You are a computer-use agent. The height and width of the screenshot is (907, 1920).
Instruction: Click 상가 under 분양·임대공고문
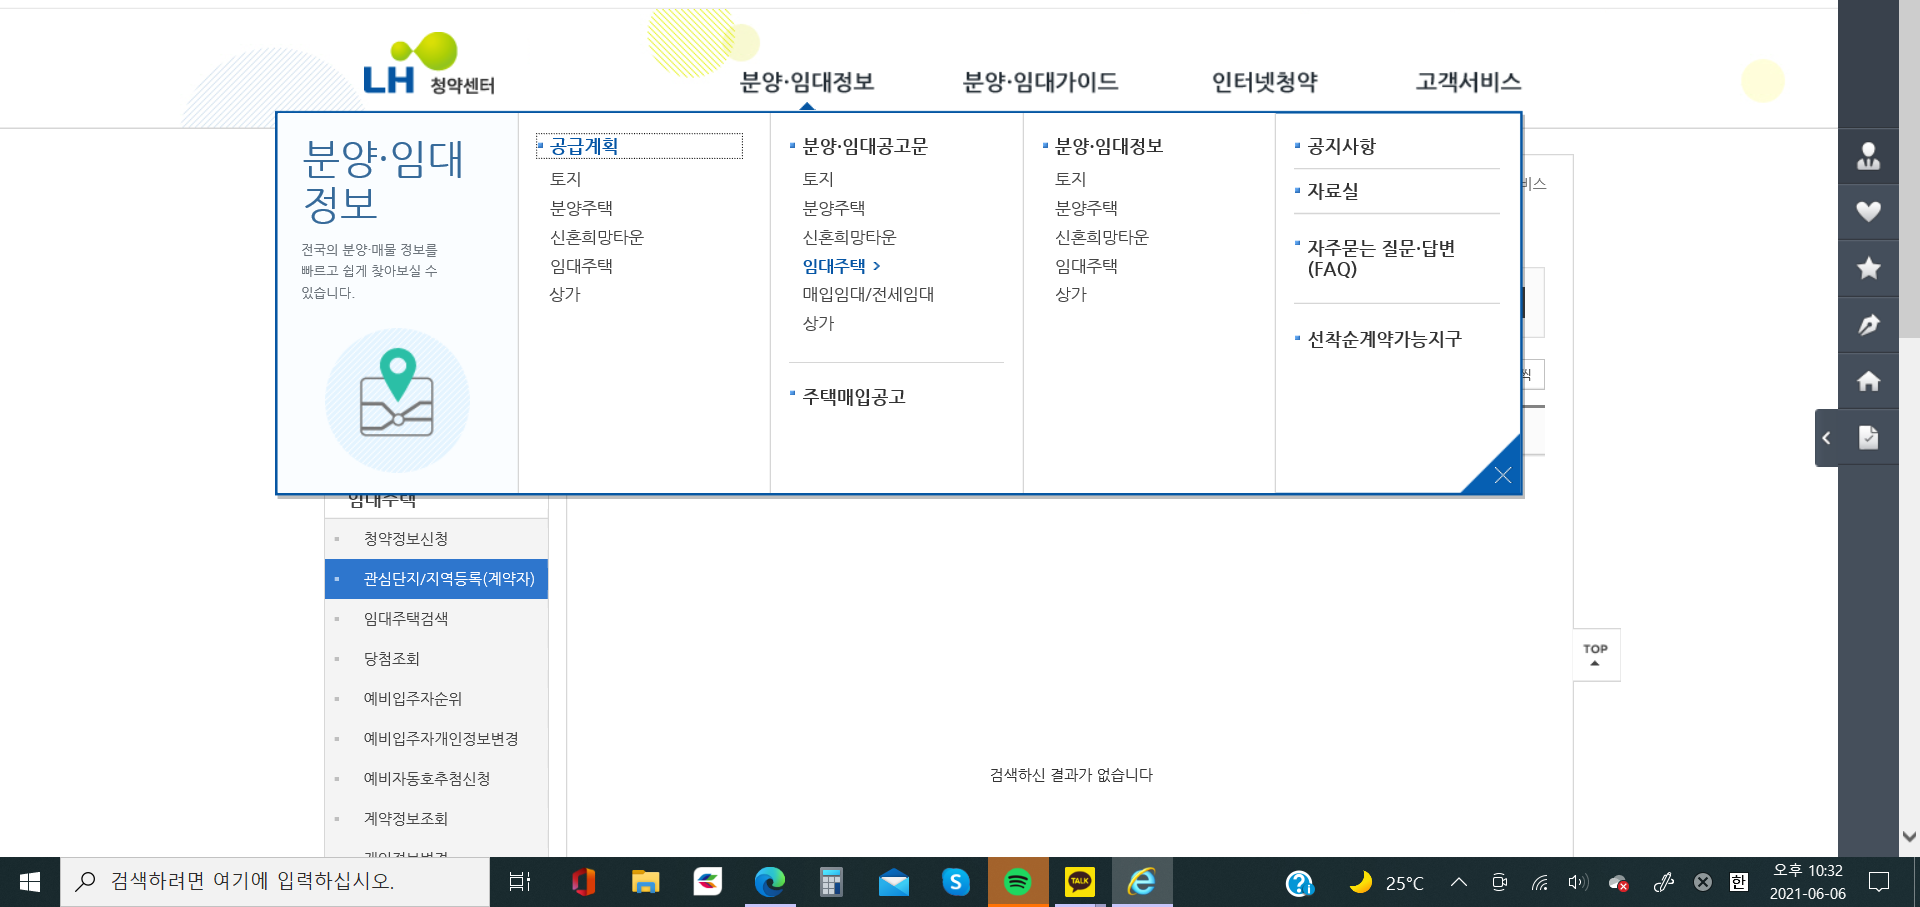tap(818, 323)
